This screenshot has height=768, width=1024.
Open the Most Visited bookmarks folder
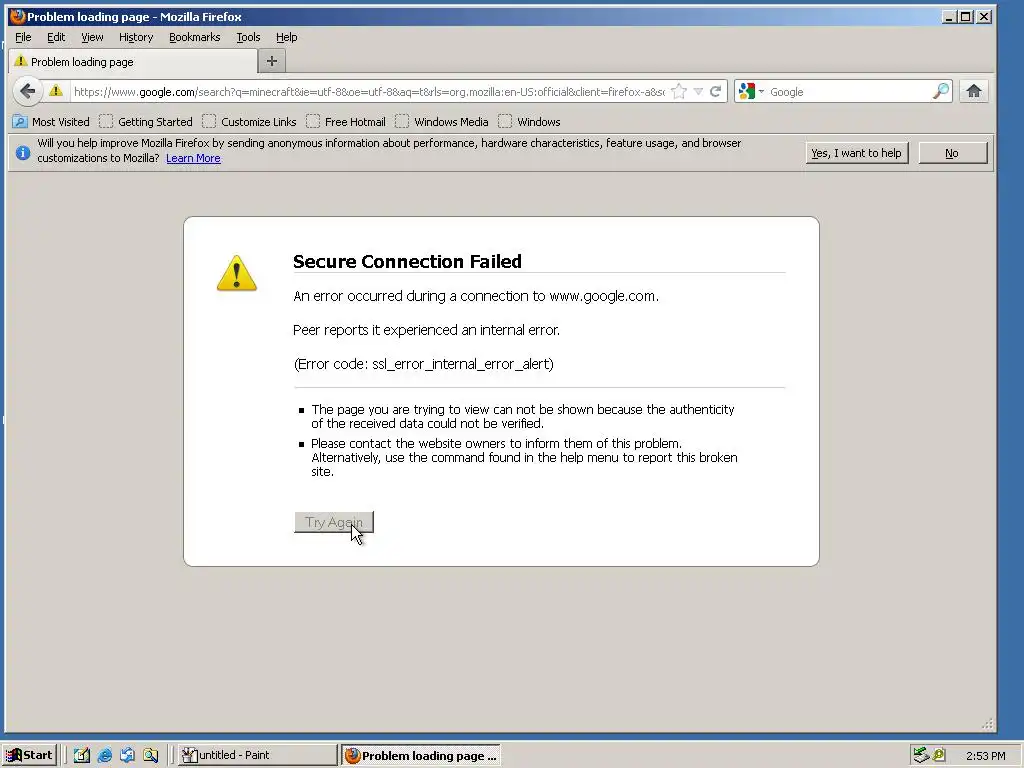tap(51, 121)
